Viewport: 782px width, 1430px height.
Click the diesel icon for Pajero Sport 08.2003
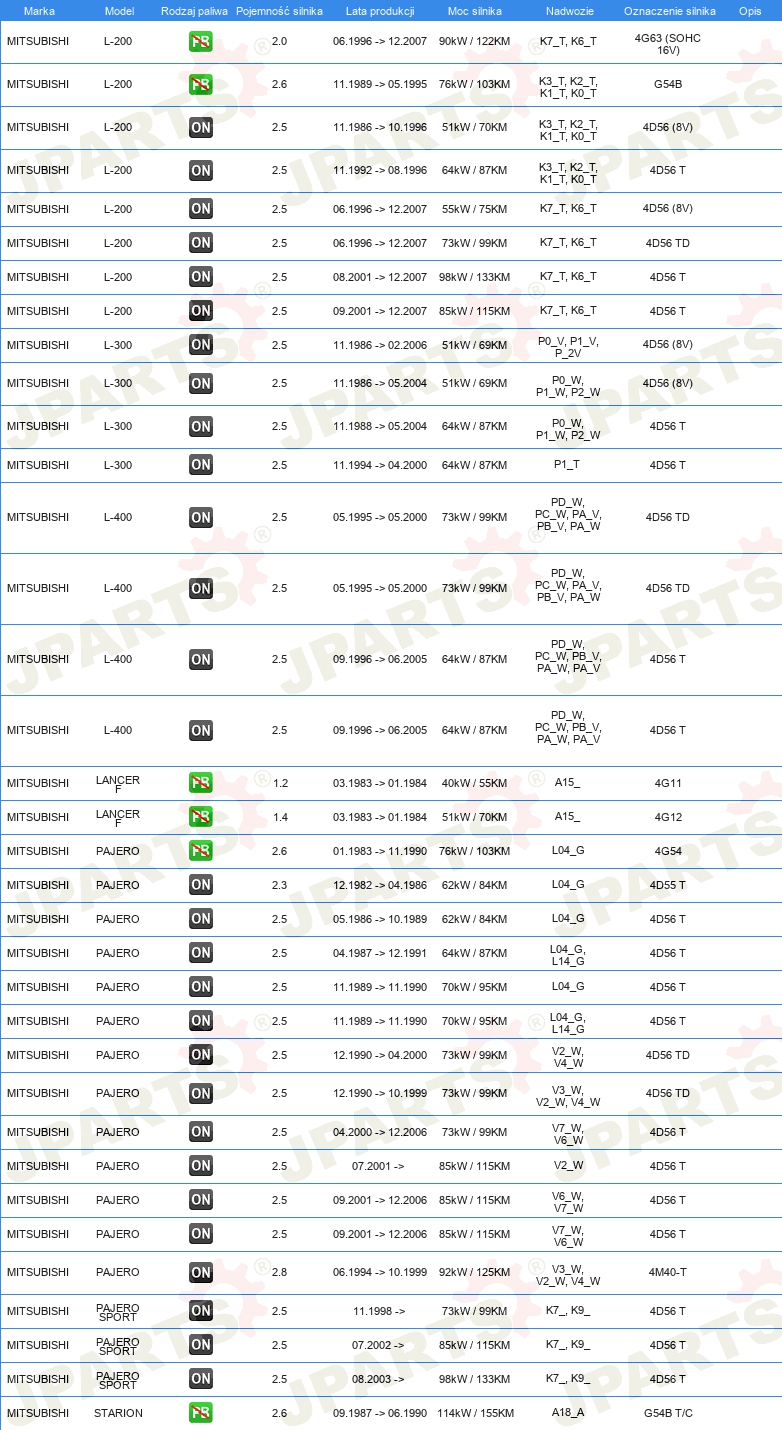pyautogui.click(x=201, y=1379)
